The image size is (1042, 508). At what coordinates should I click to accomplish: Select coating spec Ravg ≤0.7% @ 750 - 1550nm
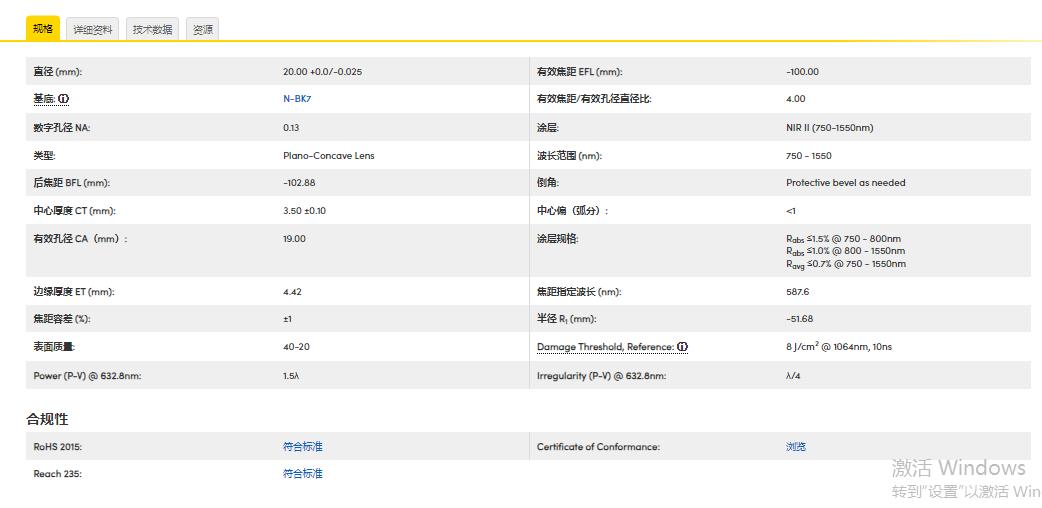[x=845, y=264]
